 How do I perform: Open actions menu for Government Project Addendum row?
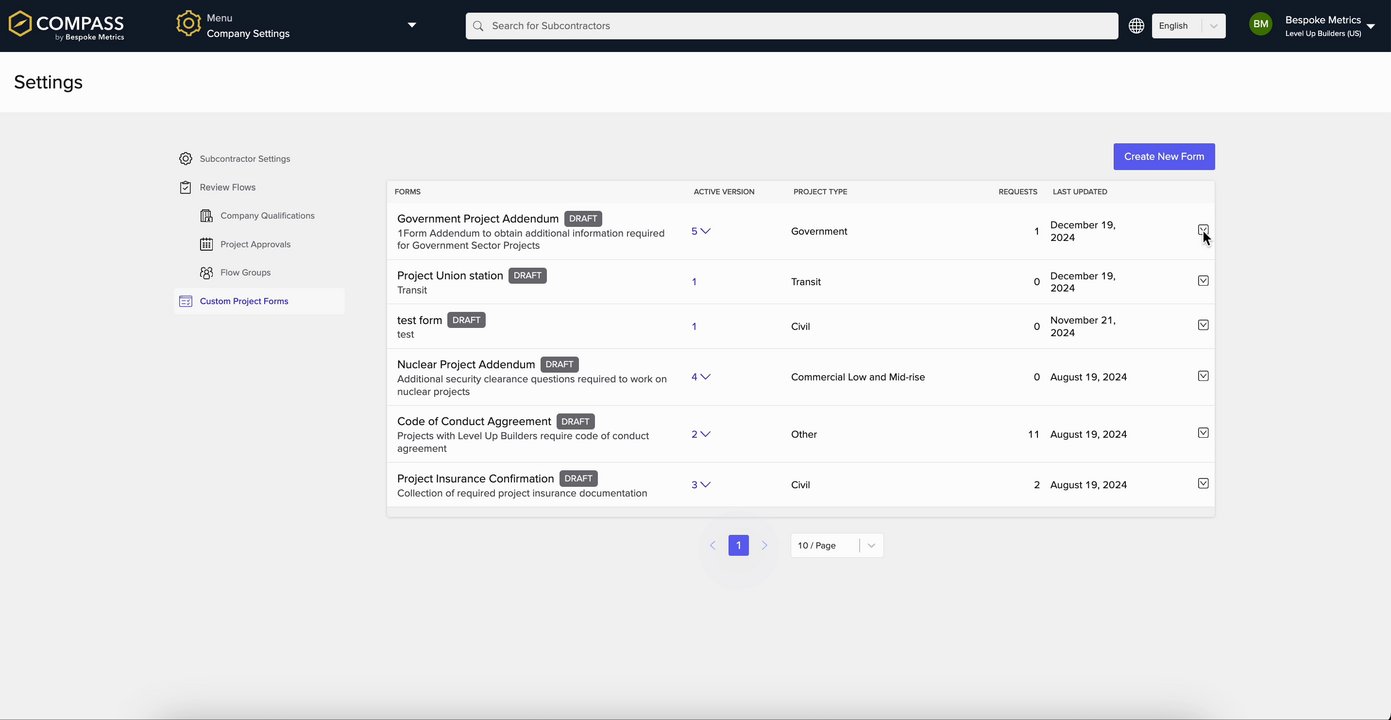click(1203, 230)
